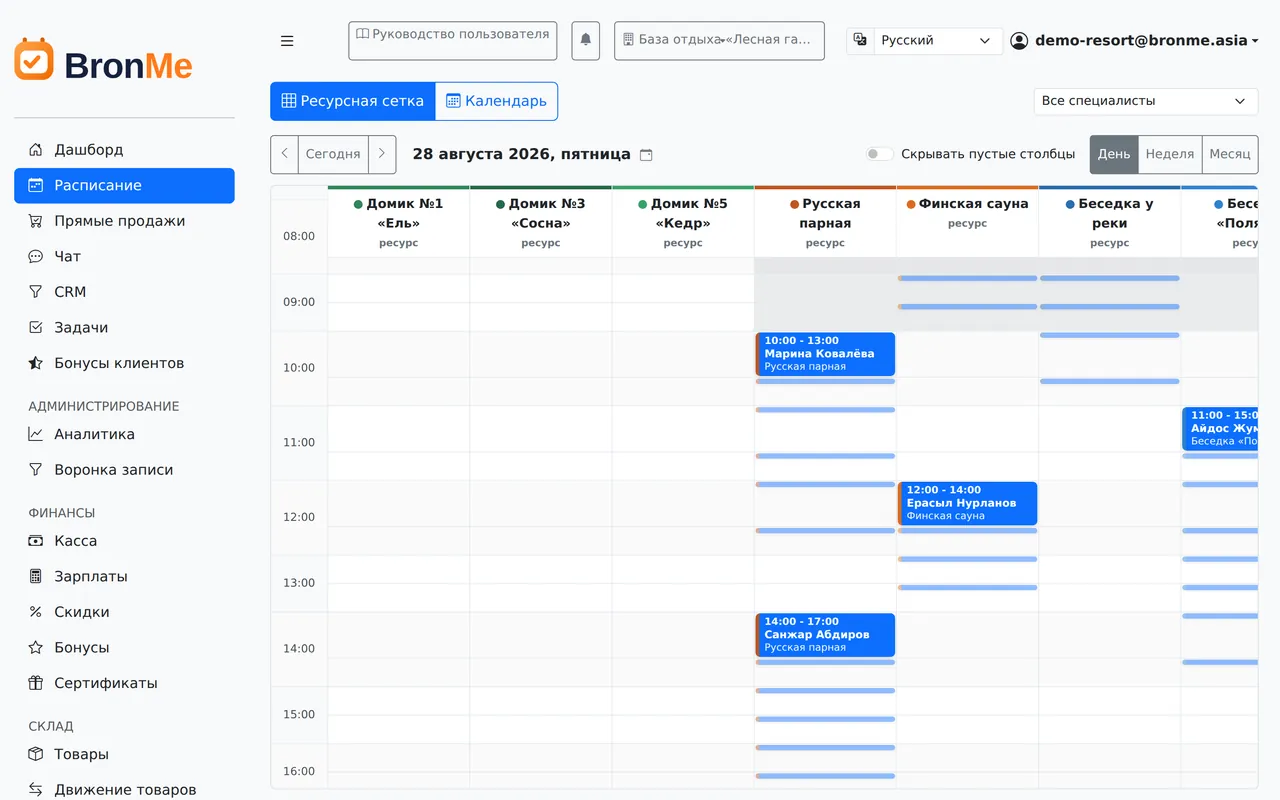Open Бонусы under Финансы
The width and height of the screenshot is (1280, 800).
coord(124,648)
